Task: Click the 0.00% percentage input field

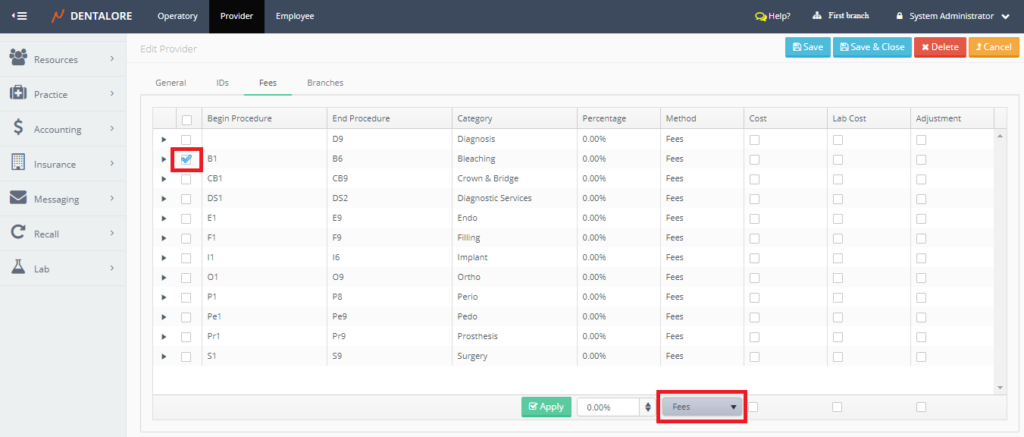Action: coord(609,407)
